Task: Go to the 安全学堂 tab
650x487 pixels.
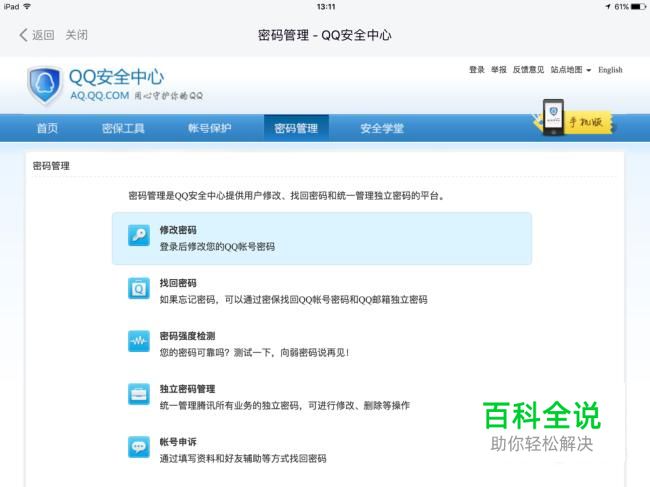Action: [382, 128]
